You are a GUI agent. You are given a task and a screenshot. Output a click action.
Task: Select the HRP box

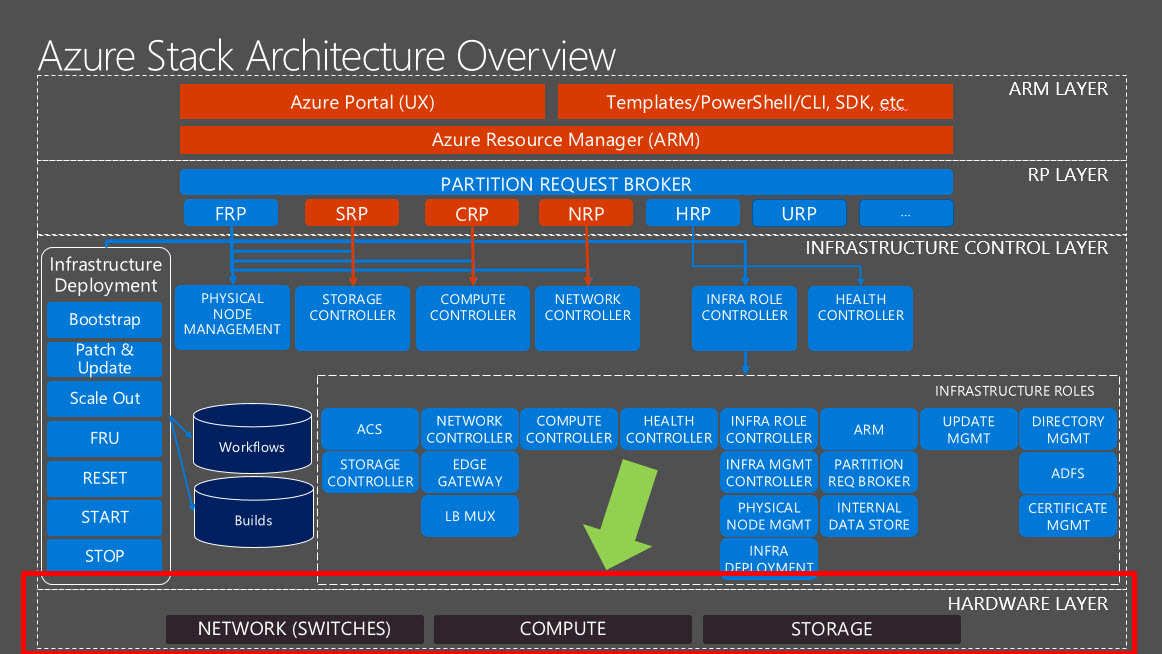click(x=693, y=213)
